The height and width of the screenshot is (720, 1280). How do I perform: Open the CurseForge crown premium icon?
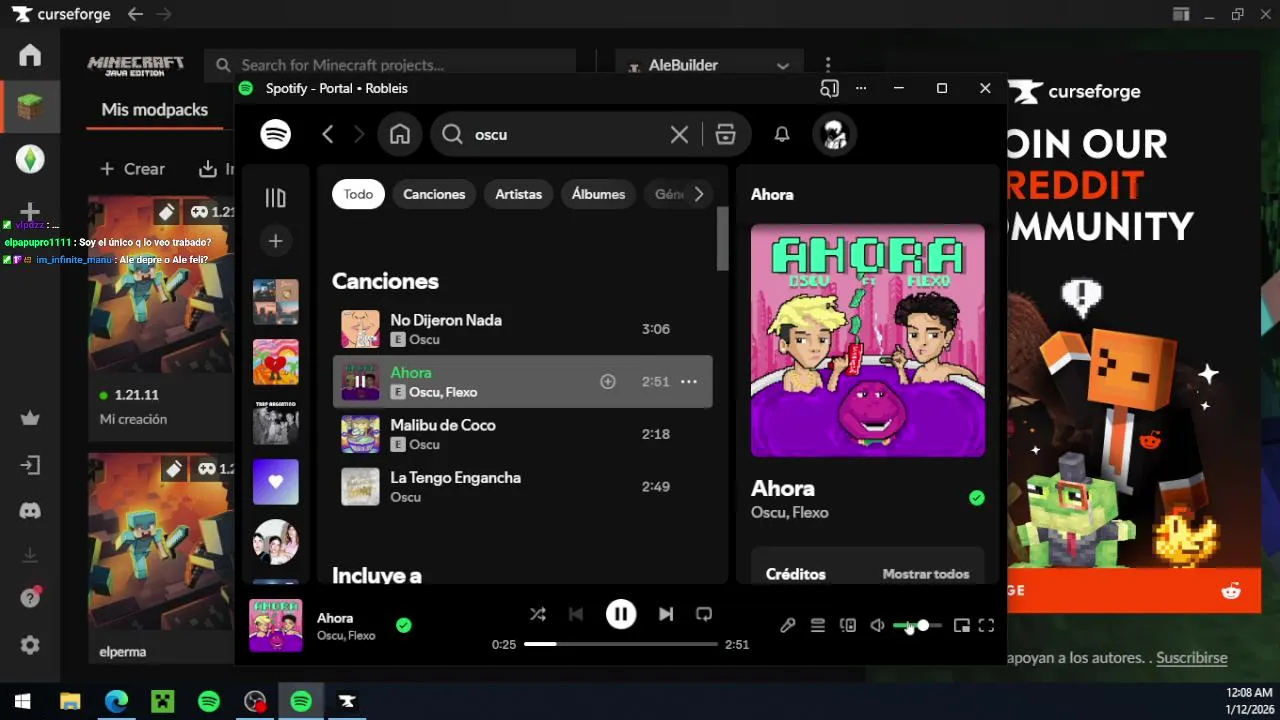click(x=30, y=418)
